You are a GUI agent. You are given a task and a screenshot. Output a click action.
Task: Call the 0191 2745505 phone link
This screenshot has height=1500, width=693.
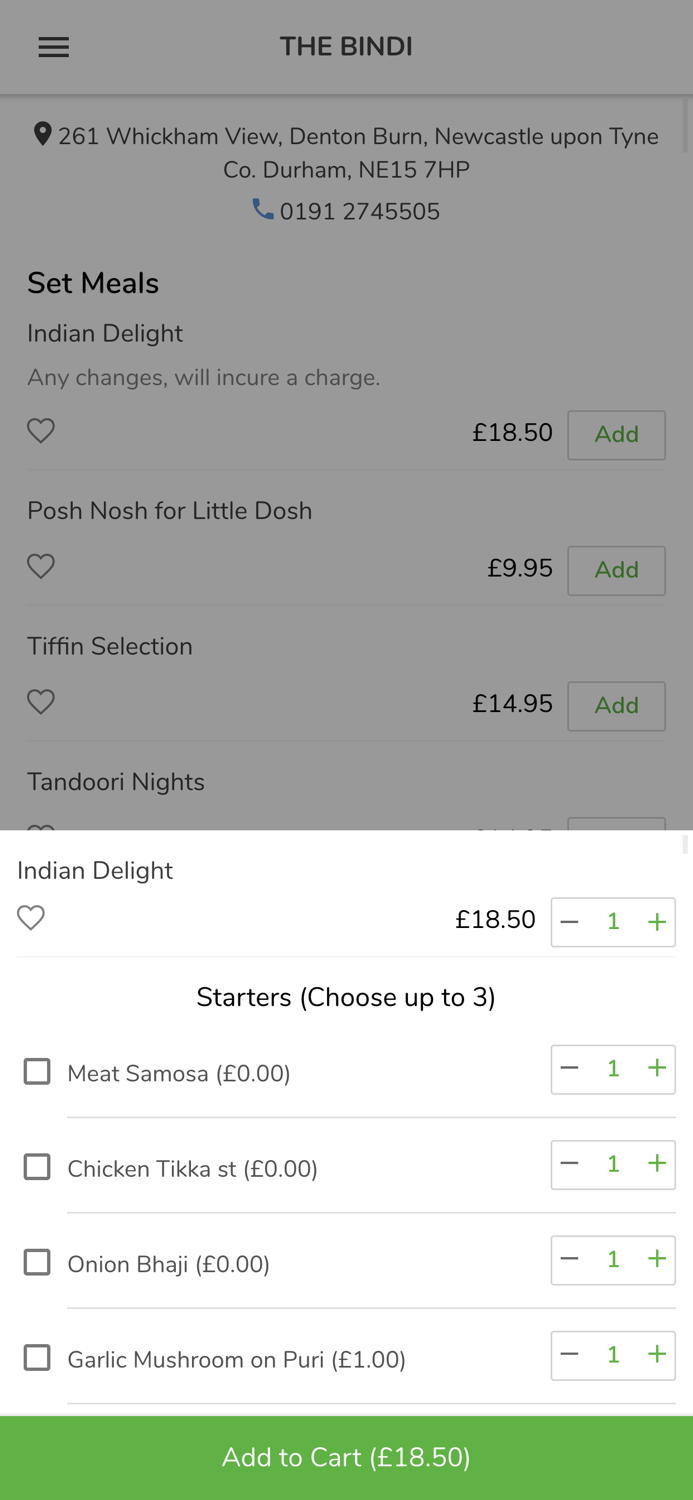click(359, 212)
